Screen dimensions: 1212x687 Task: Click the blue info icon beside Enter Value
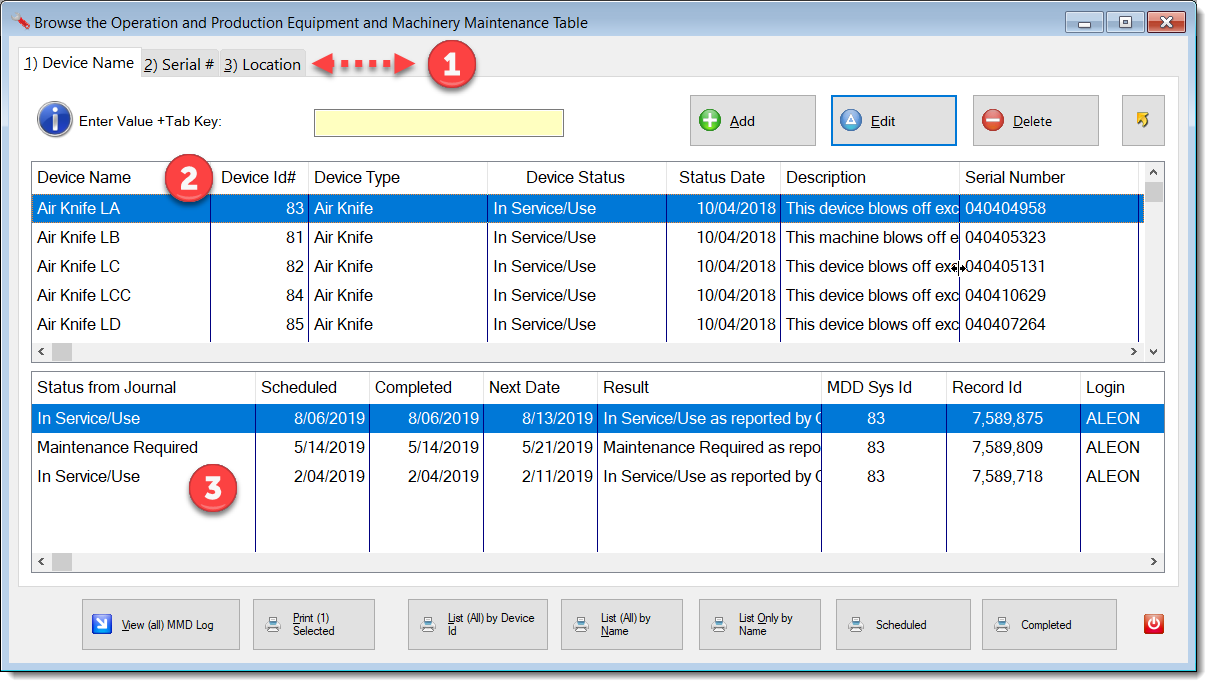(55, 120)
